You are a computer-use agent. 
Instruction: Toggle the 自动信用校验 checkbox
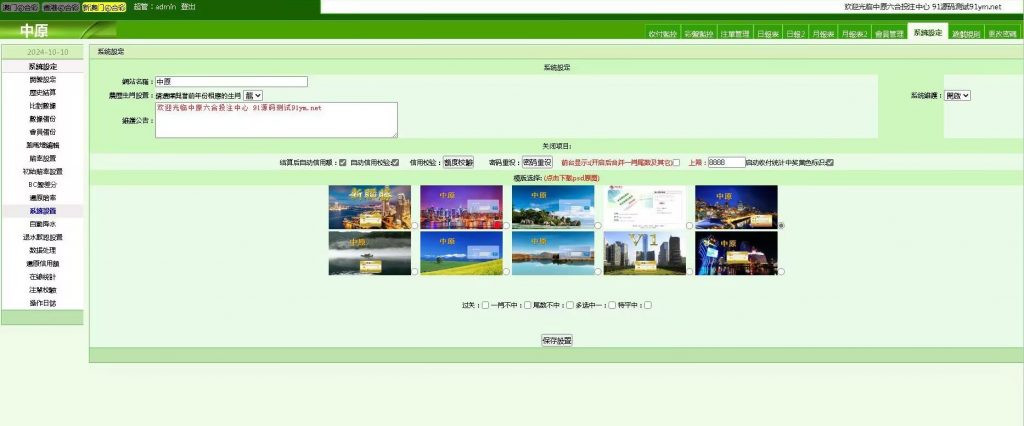(x=395, y=162)
